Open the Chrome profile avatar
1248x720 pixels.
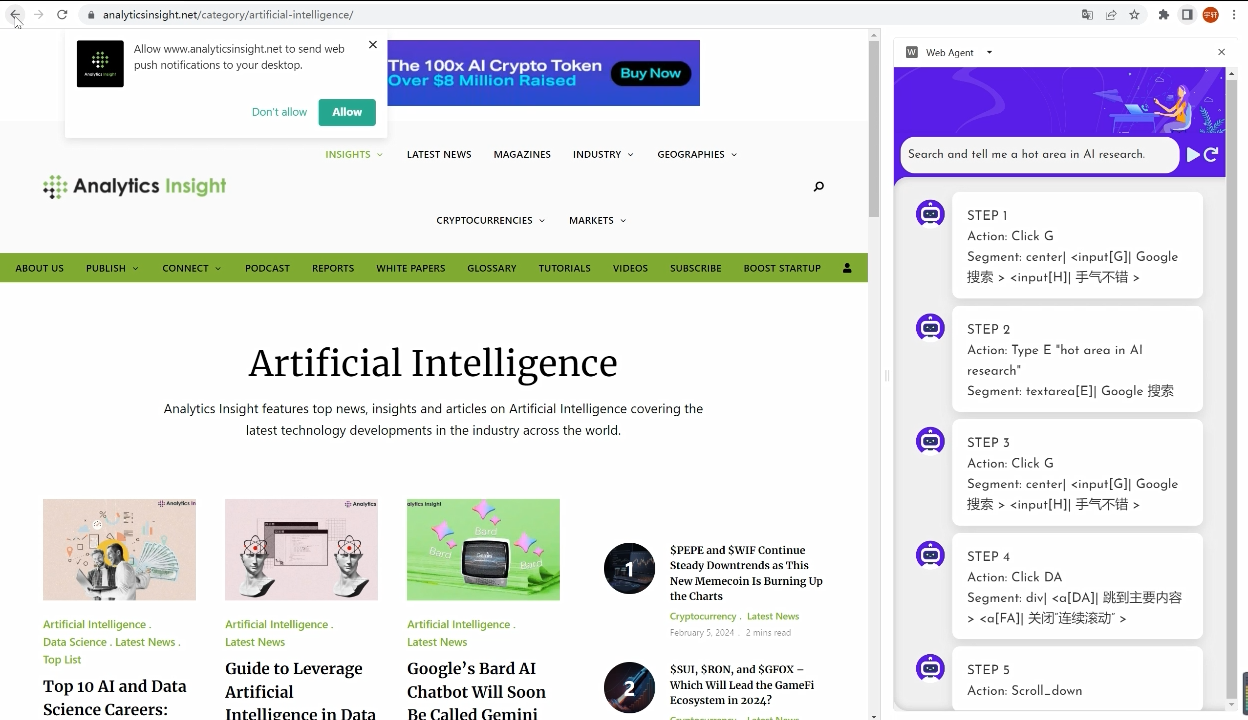point(1210,15)
